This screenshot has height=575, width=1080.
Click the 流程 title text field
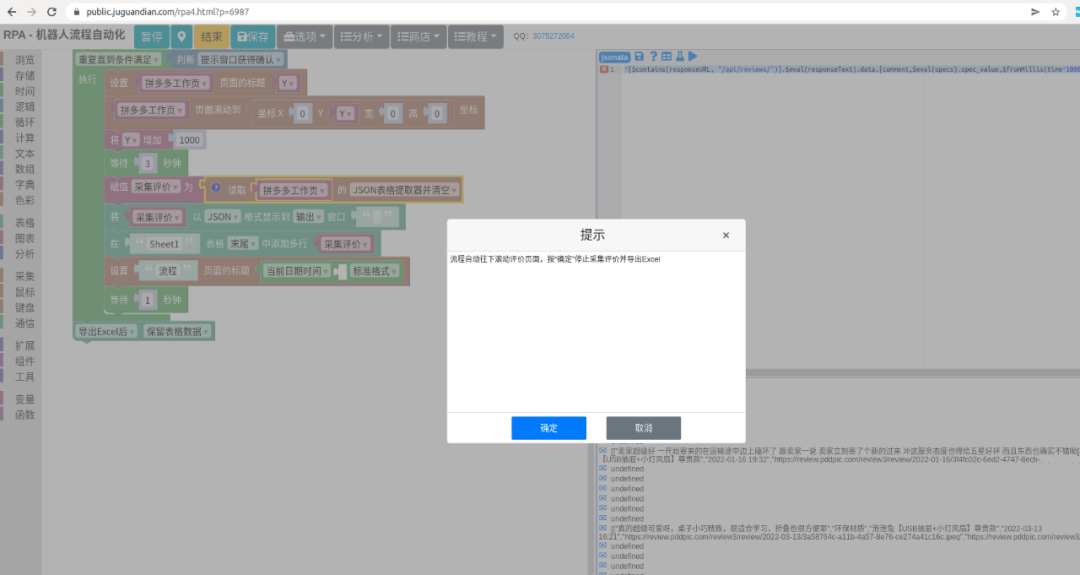(x=167, y=271)
